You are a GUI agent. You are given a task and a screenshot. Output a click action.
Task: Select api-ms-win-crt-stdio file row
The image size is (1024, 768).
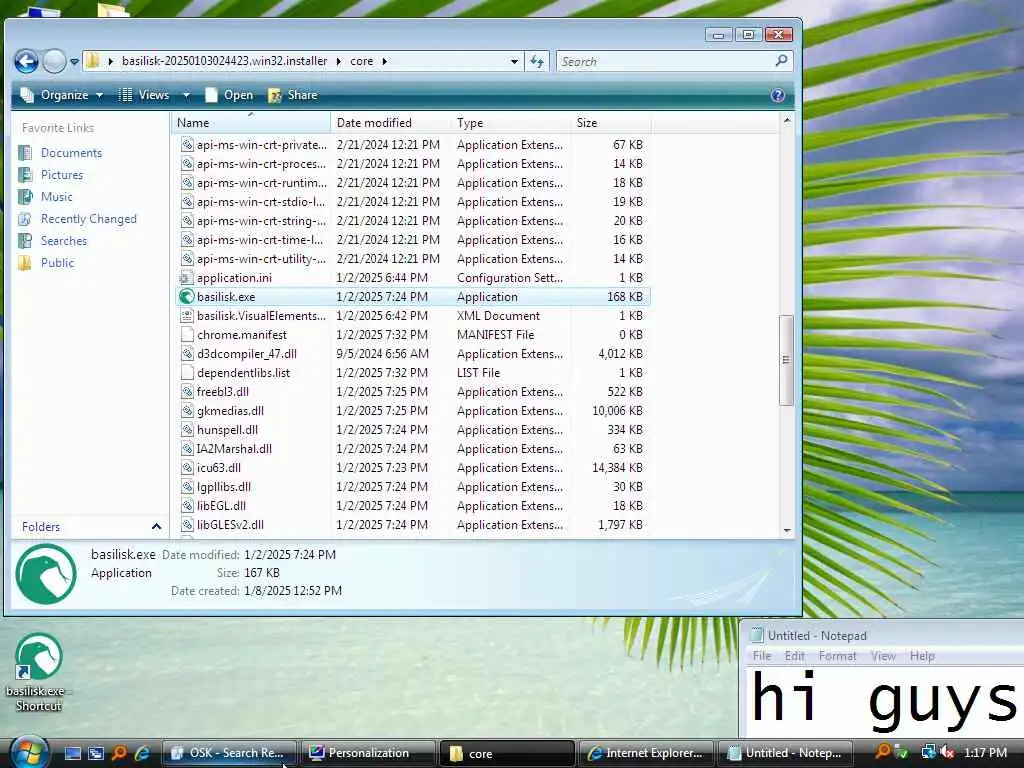point(413,201)
